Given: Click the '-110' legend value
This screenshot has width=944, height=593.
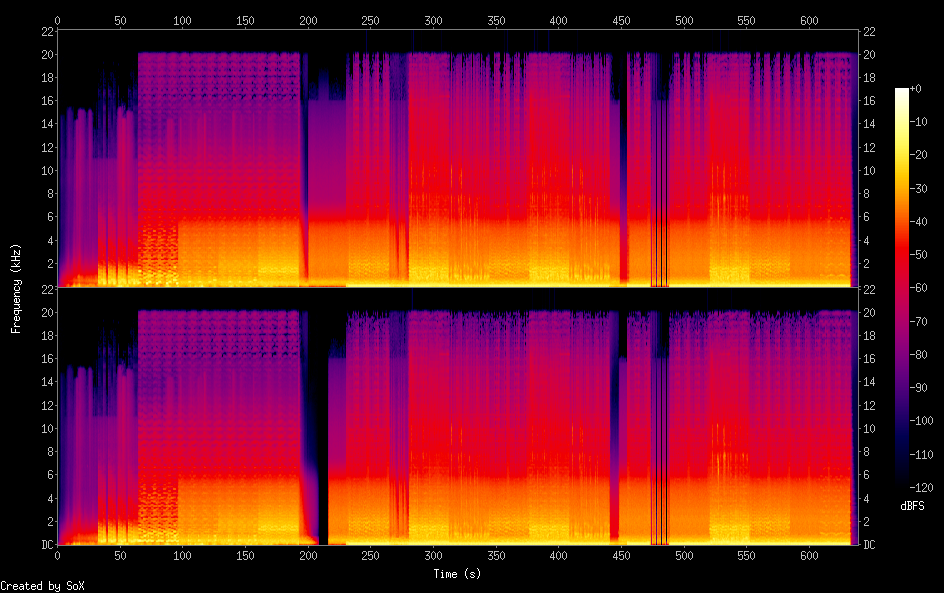Looking at the screenshot, I should pyautogui.click(x=922, y=455).
